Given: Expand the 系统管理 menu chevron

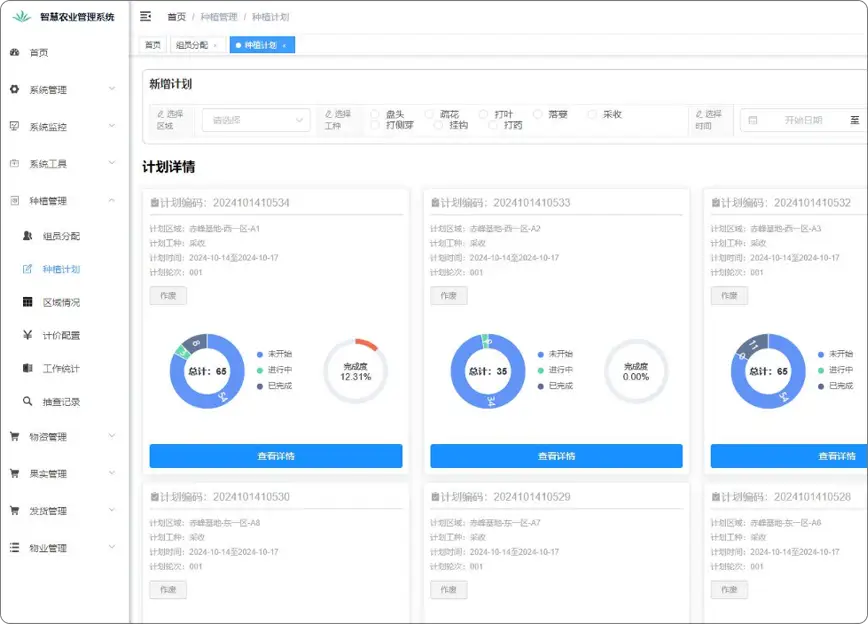Looking at the screenshot, I should (x=113, y=90).
